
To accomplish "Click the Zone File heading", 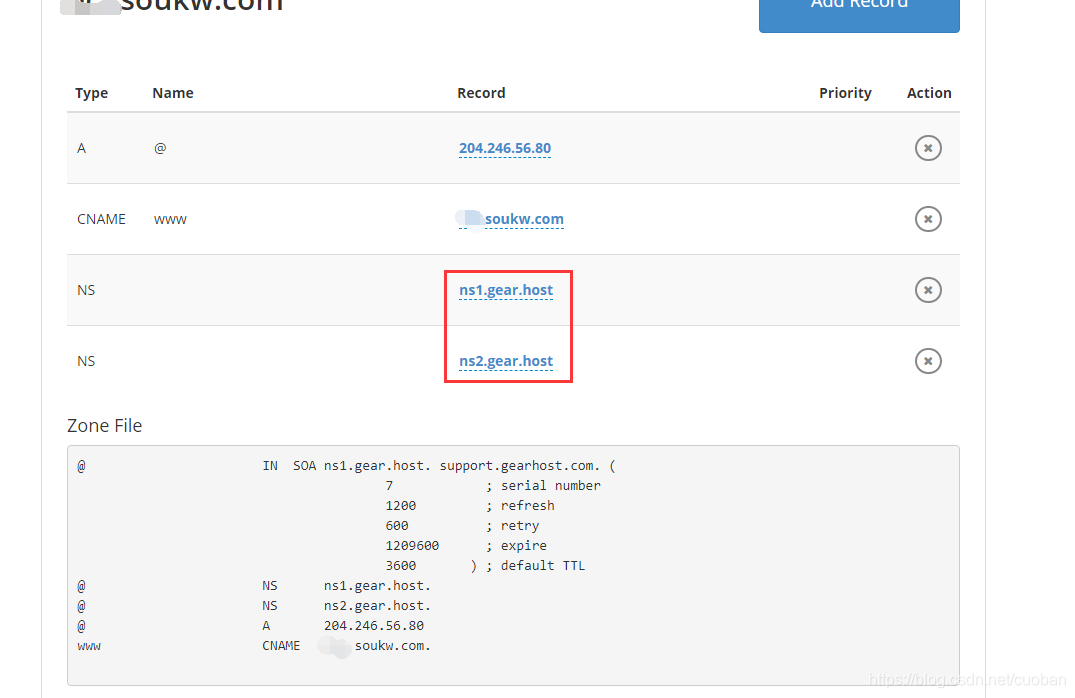I will point(104,426).
